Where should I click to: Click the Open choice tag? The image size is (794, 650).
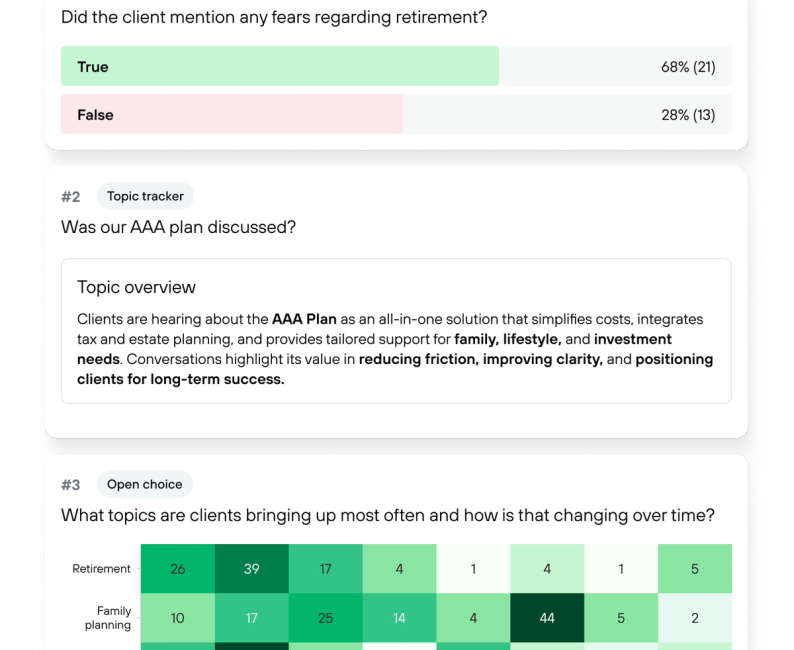144,484
